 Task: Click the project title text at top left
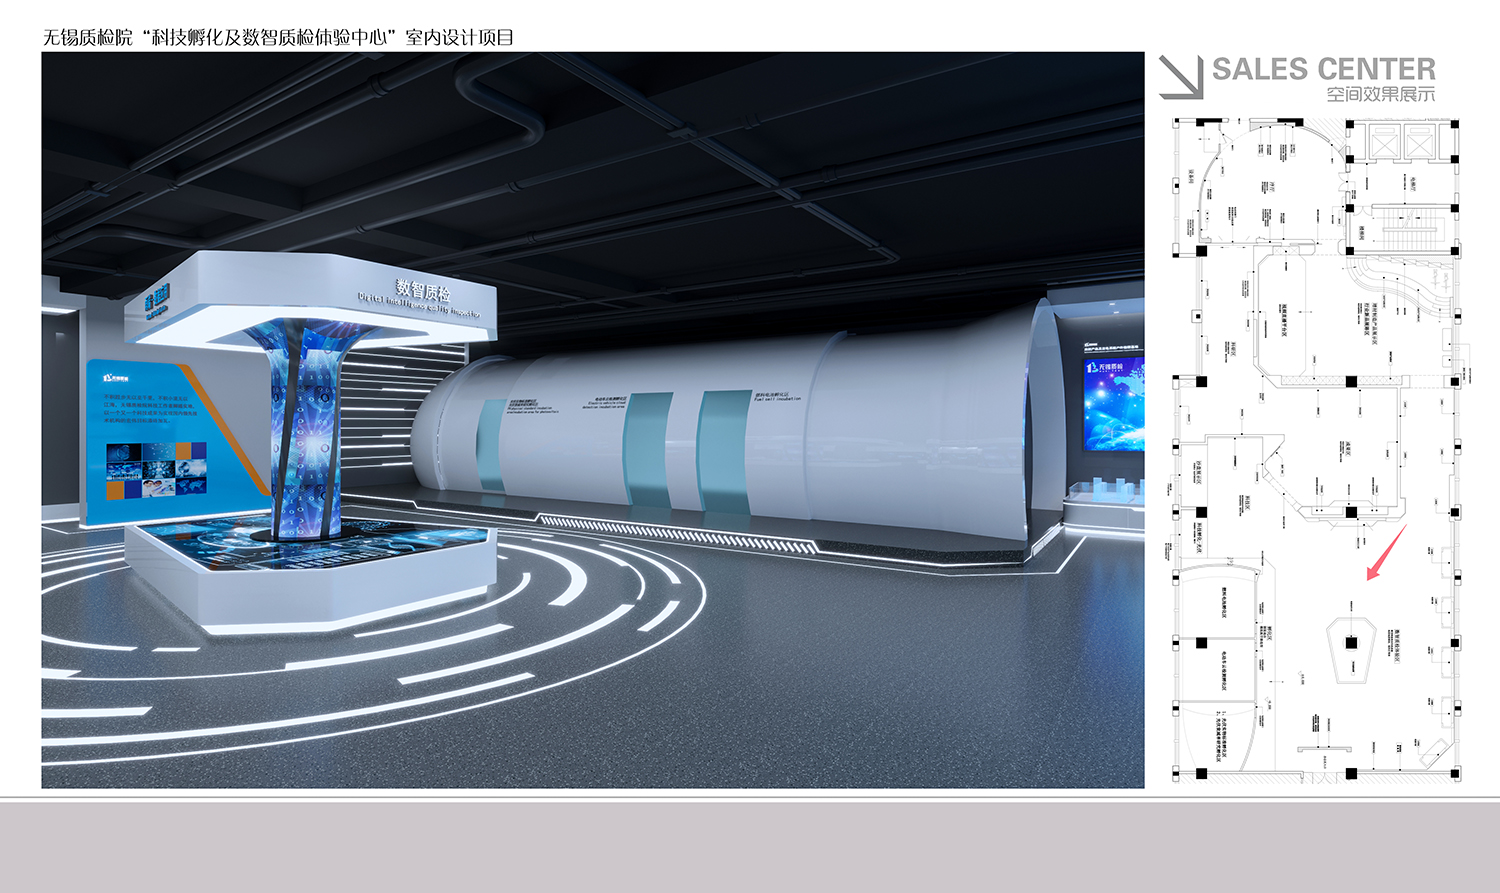tap(278, 38)
